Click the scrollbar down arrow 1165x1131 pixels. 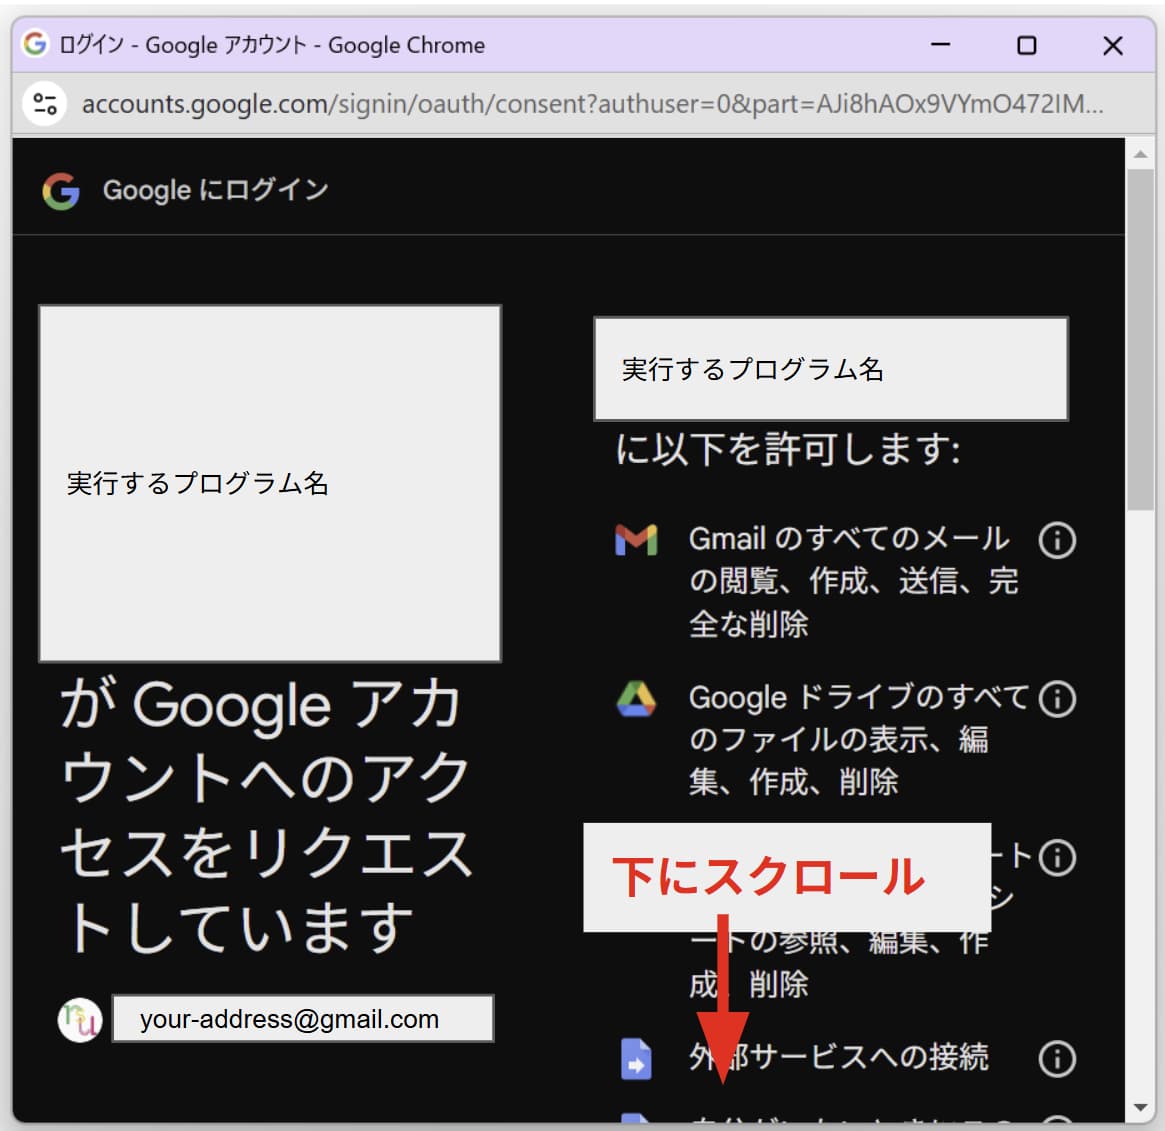click(1140, 1108)
